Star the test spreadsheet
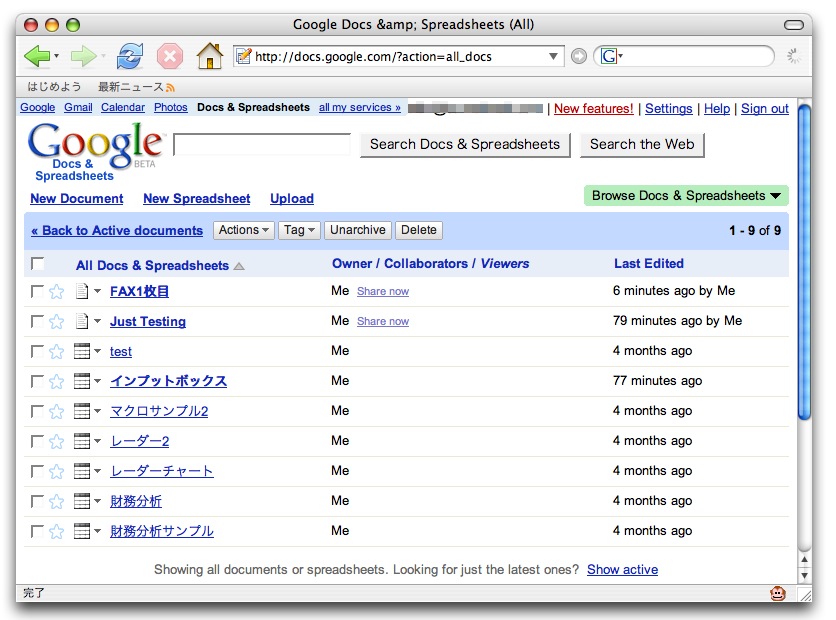 [57, 352]
